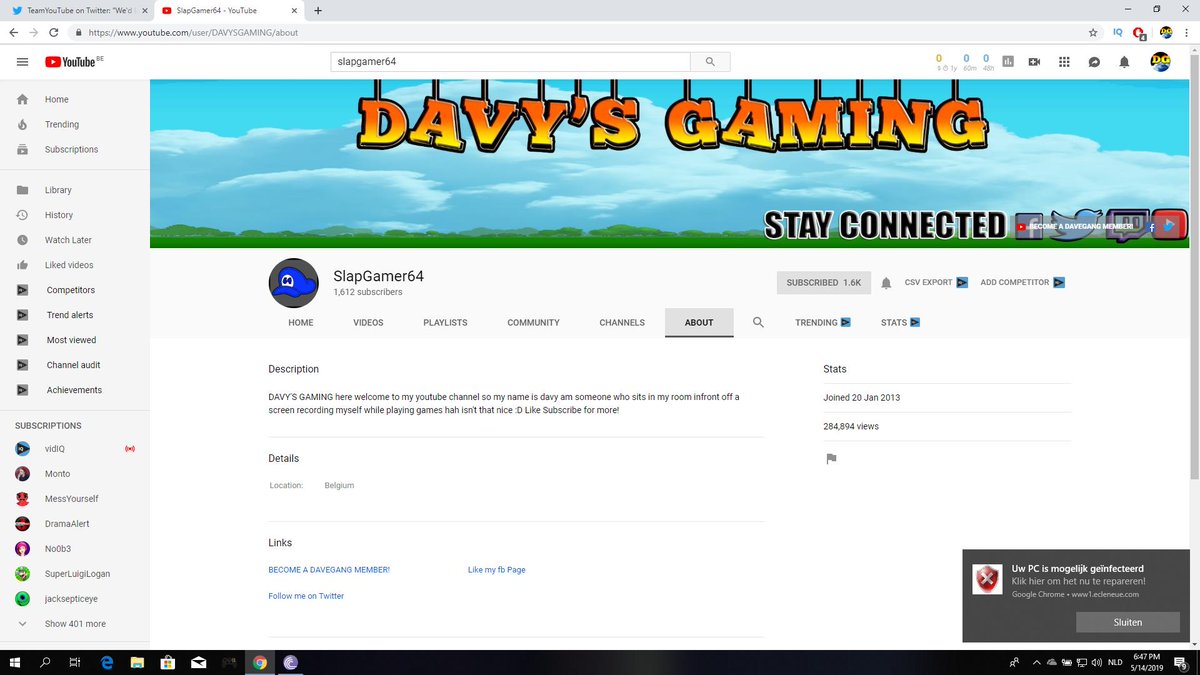Reload the page in Chrome
Viewport: 1200px width, 675px height.
click(53, 32)
